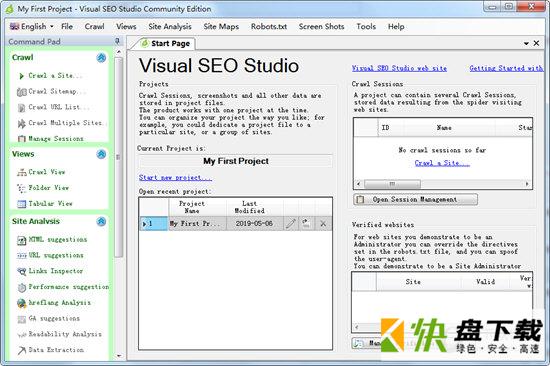This screenshot has width=550, height=366.
Task: Open the Tabular View icon
Action: (21, 204)
